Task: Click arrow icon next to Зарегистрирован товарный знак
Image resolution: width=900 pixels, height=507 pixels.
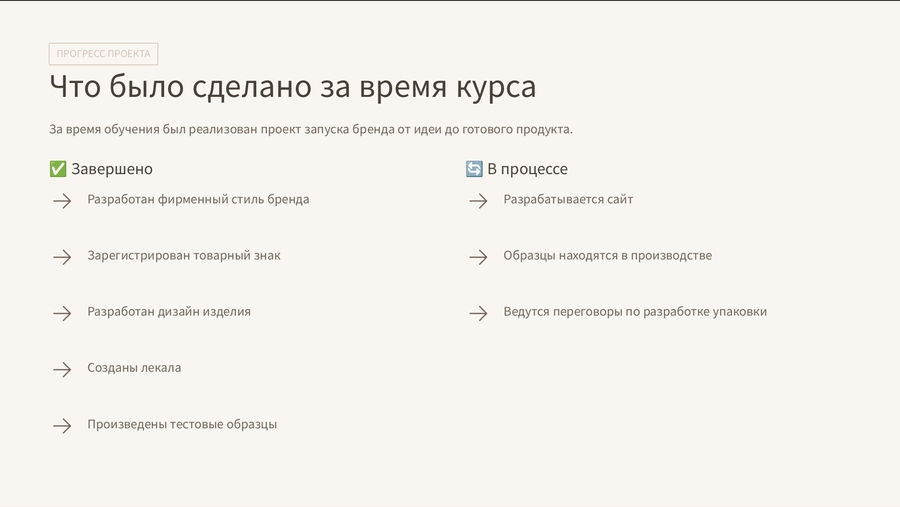Action: (62, 257)
